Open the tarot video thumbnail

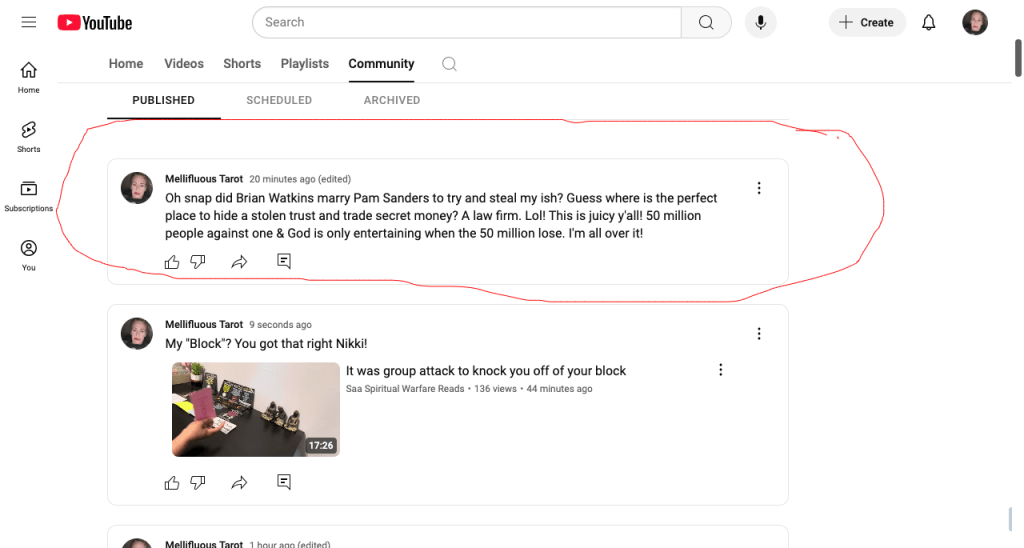click(255, 409)
